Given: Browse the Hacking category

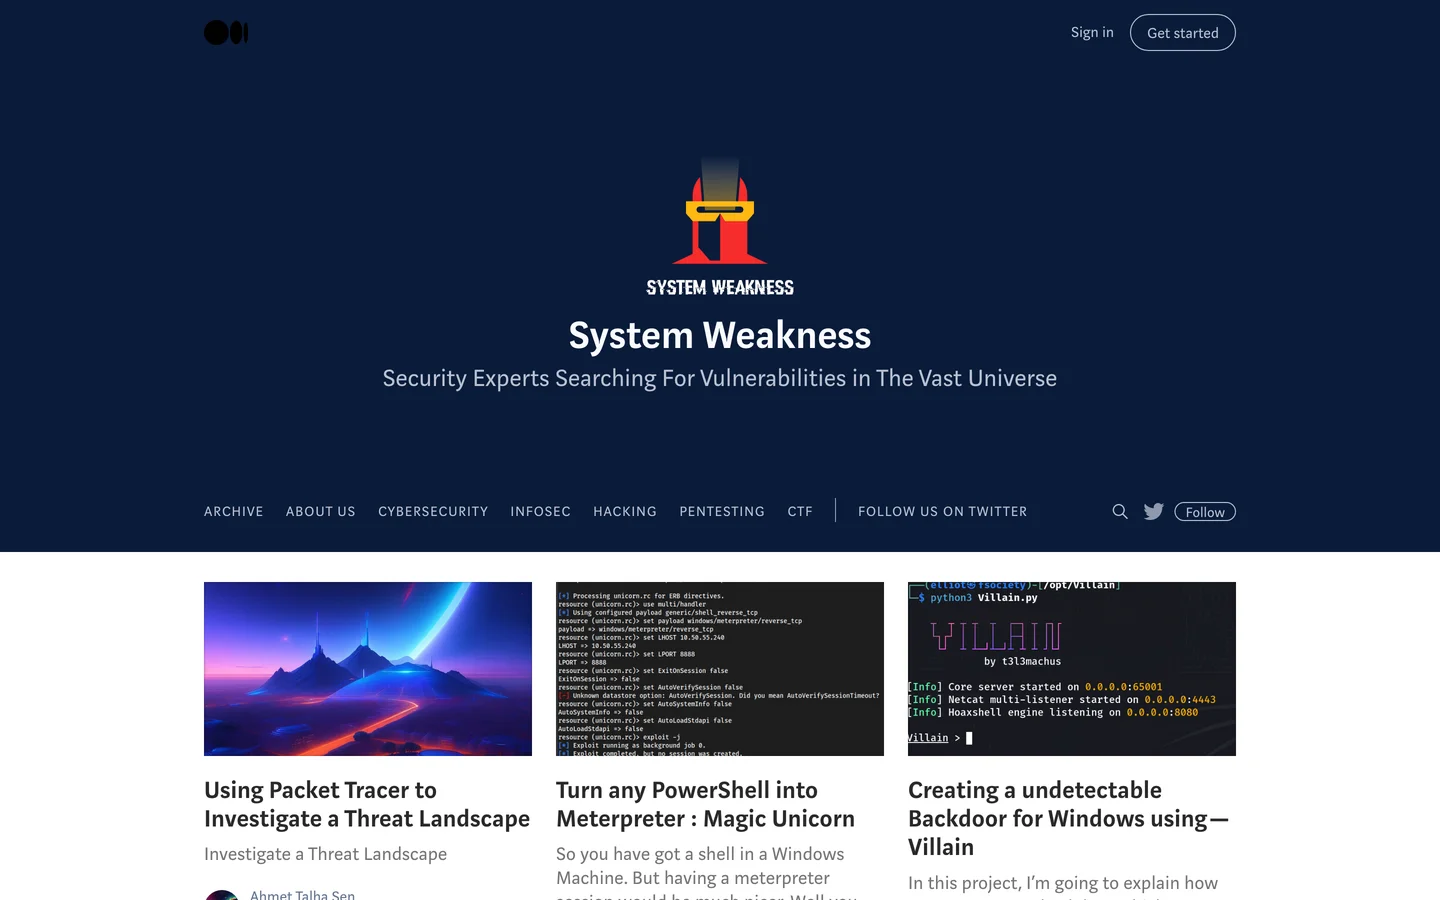Looking at the screenshot, I should tap(625, 511).
